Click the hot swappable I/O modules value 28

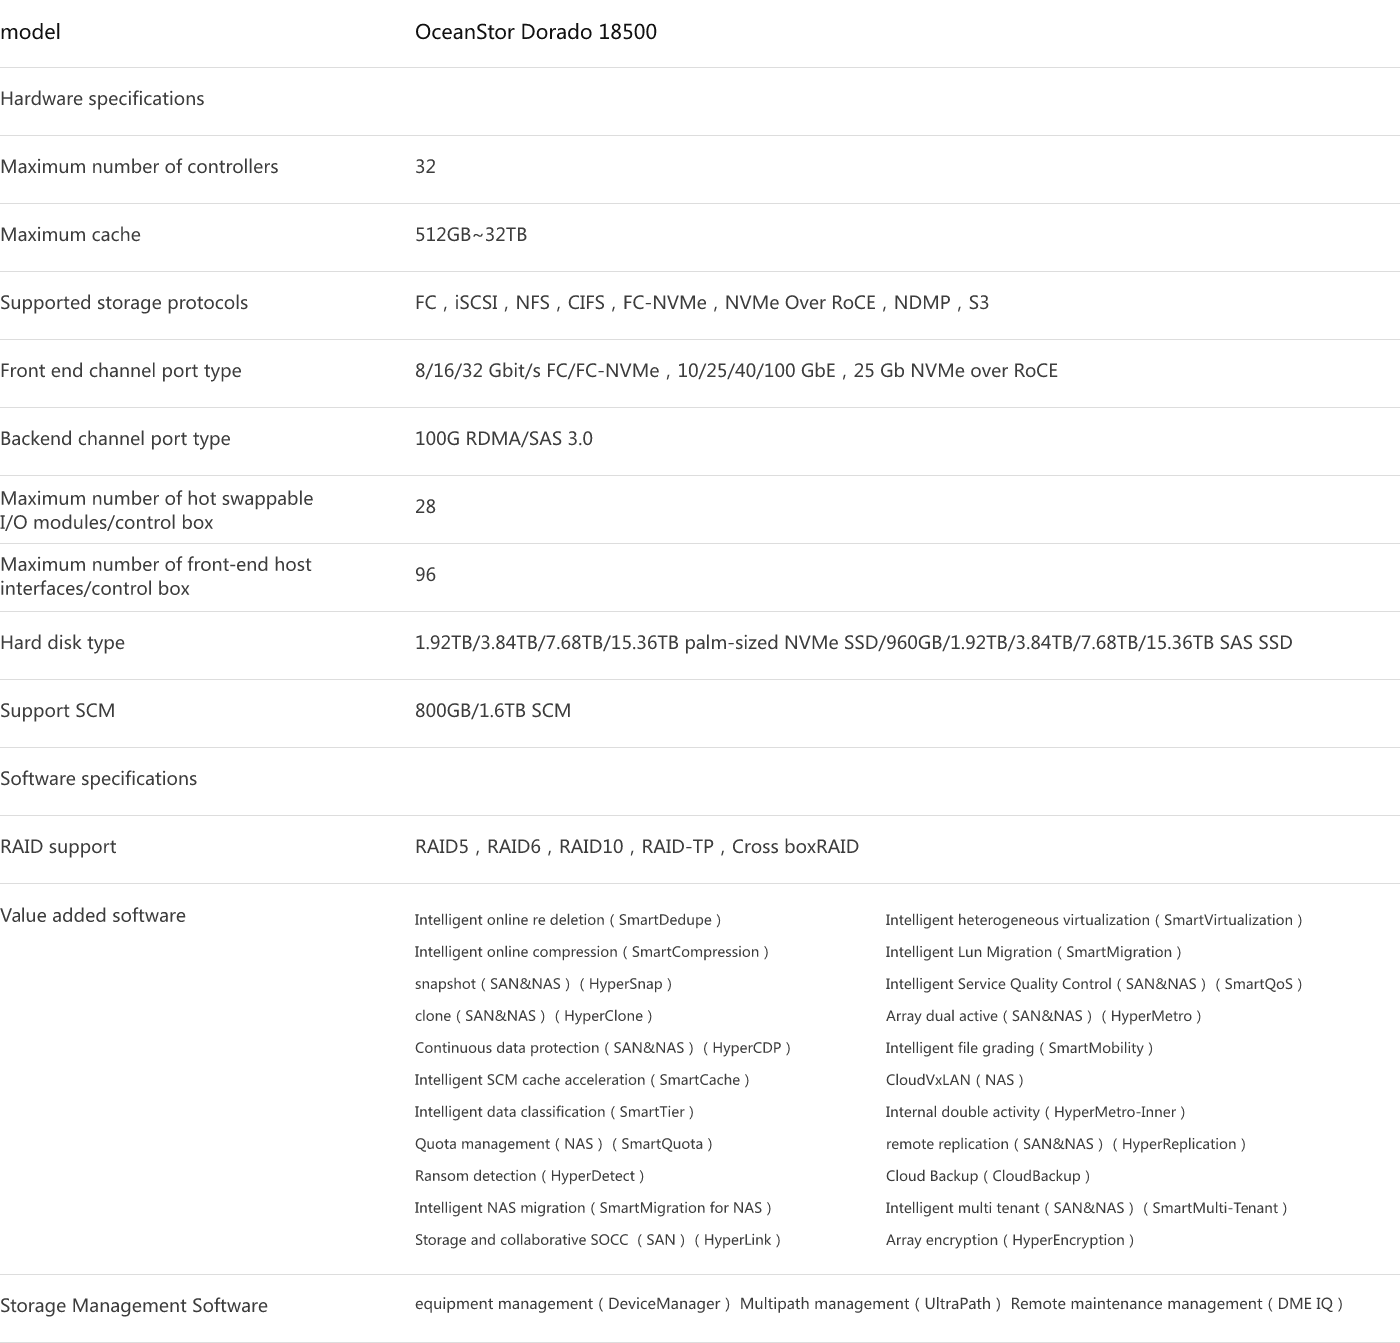425,507
